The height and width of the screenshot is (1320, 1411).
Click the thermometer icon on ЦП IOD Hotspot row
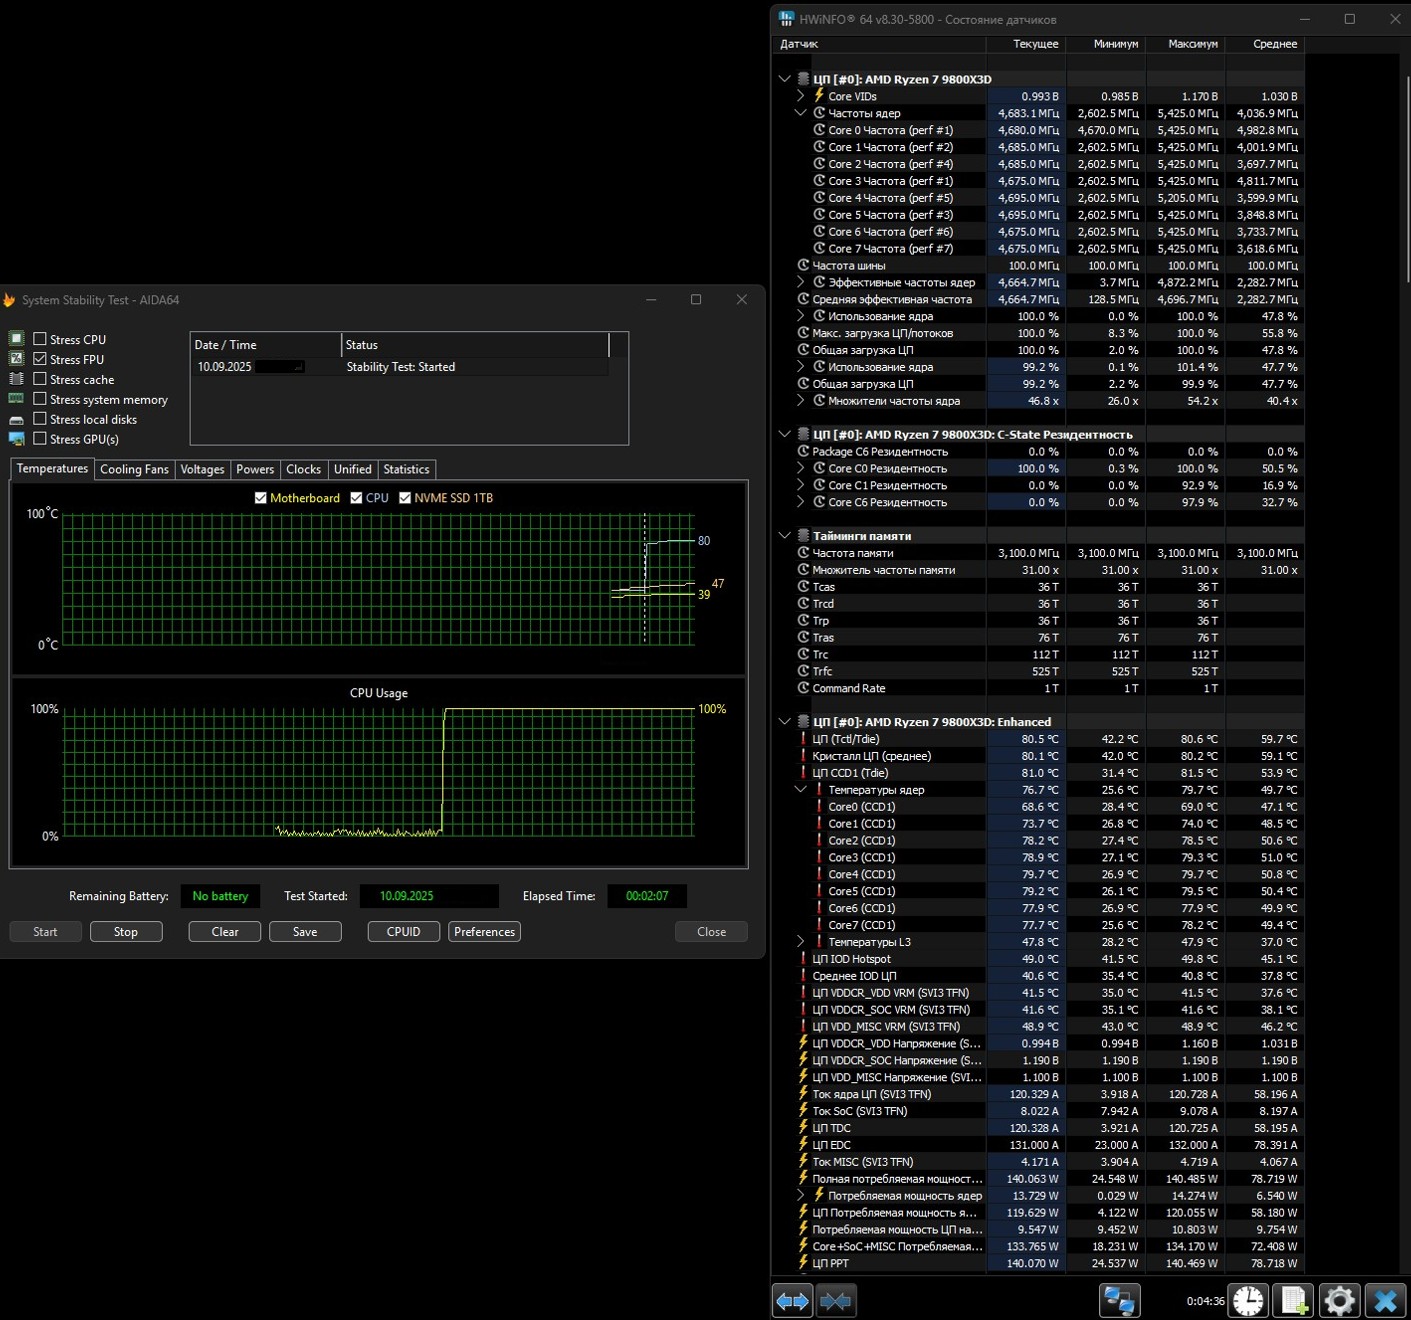(803, 959)
